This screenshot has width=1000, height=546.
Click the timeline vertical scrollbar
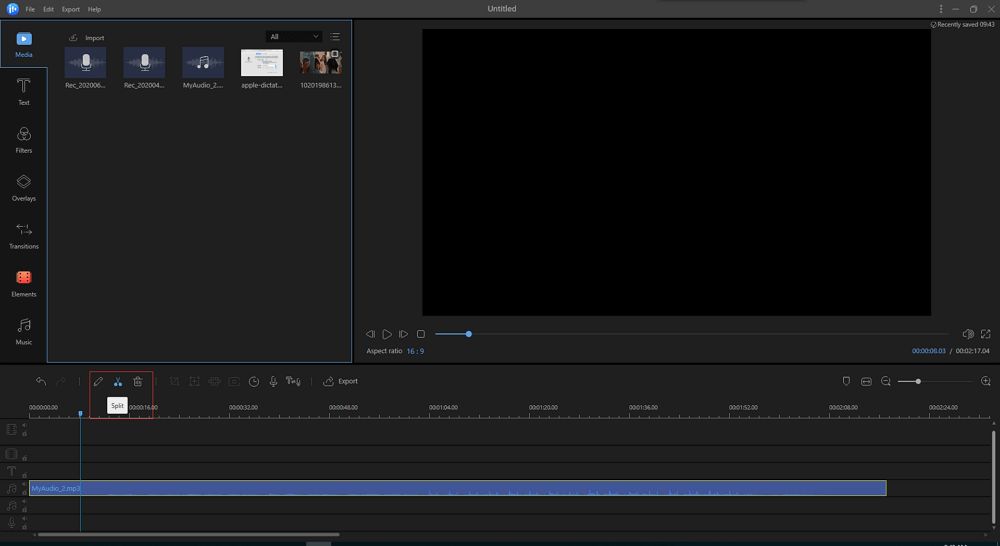[x=993, y=476]
